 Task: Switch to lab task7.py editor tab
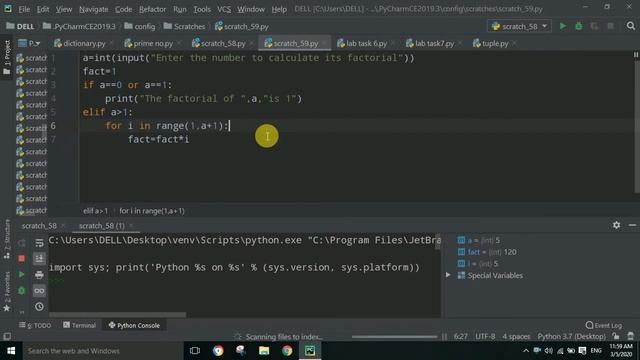click(434, 43)
